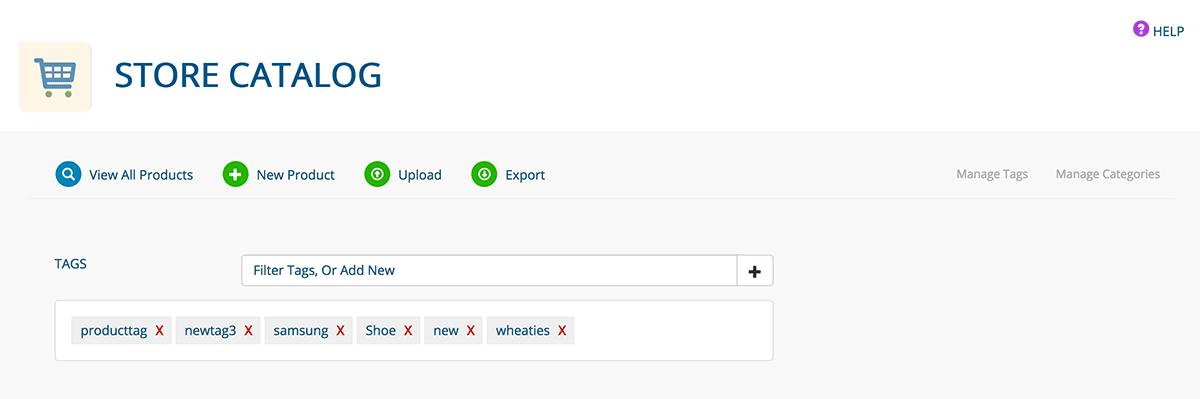Click the green Upload arrow icon

pyautogui.click(x=377, y=174)
